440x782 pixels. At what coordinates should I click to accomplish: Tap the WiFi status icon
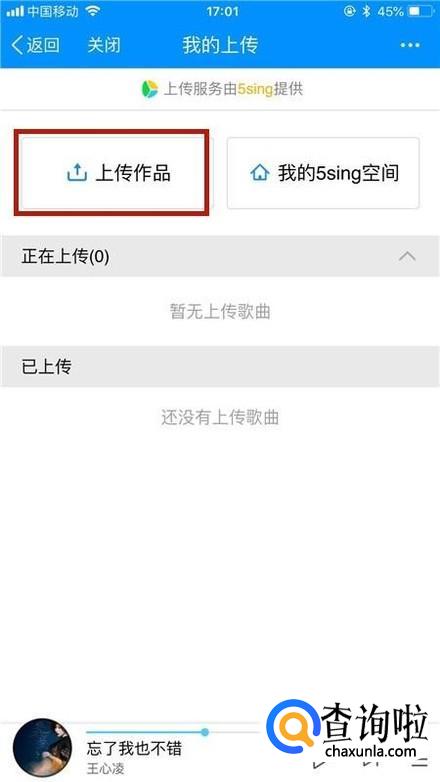click(x=93, y=11)
